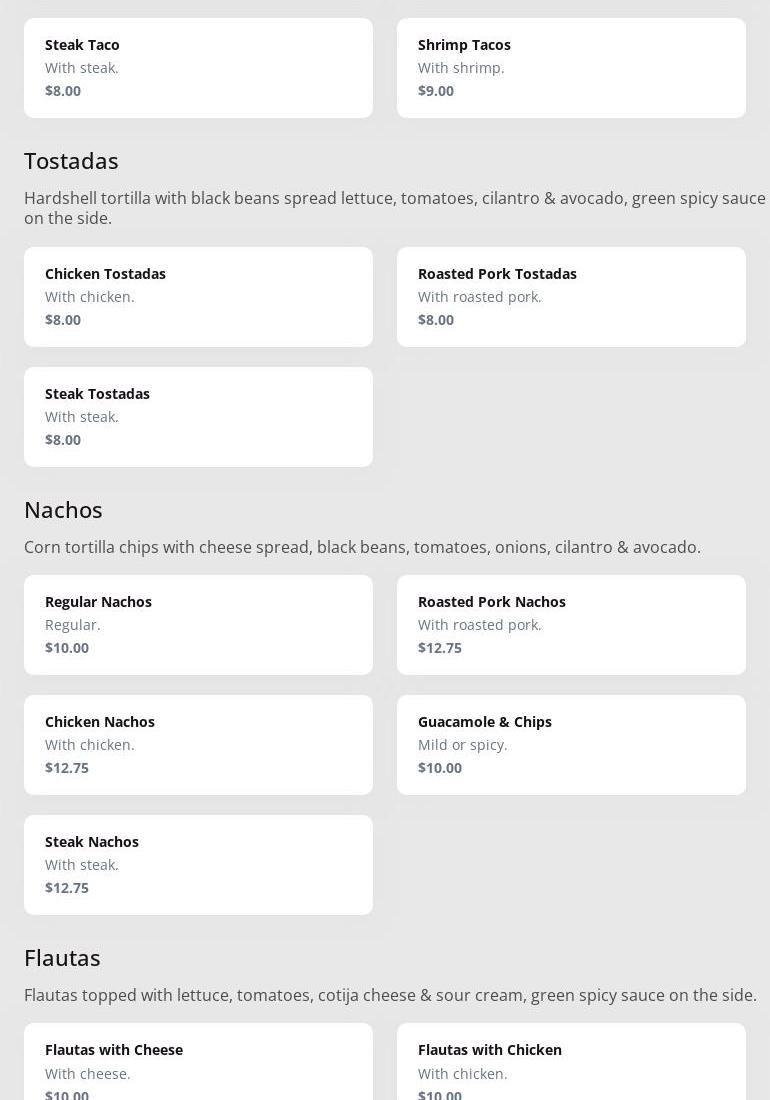
Task: Open the Roasted Pork Nachos item
Action: click(571, 624)
